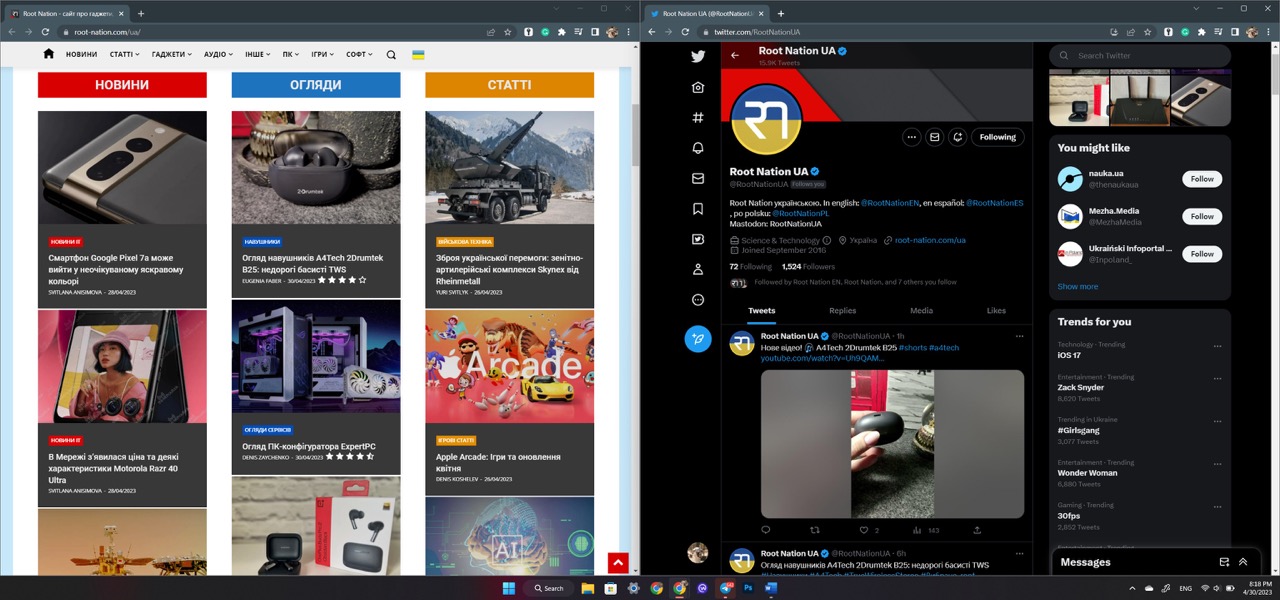Switch to the Replies tab
The image size is (1280, 600).
(x=843, y=310)
